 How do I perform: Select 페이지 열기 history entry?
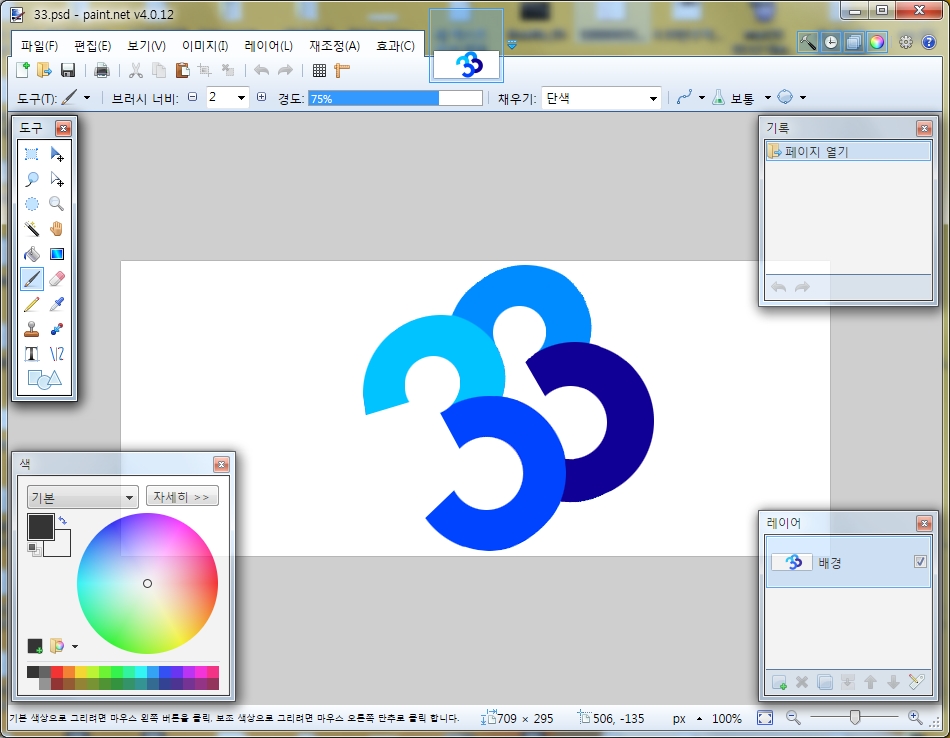[848, 152]
